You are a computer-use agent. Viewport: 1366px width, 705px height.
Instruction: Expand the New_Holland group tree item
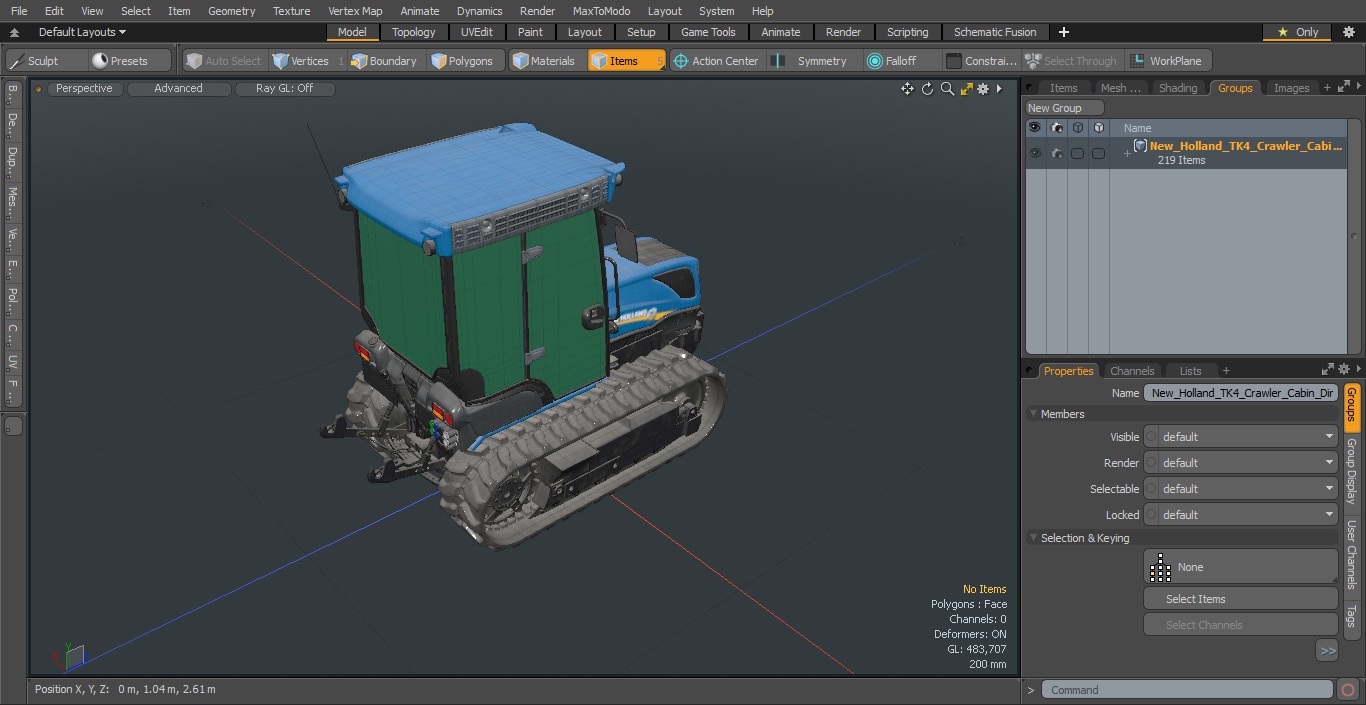[1127, 153]
